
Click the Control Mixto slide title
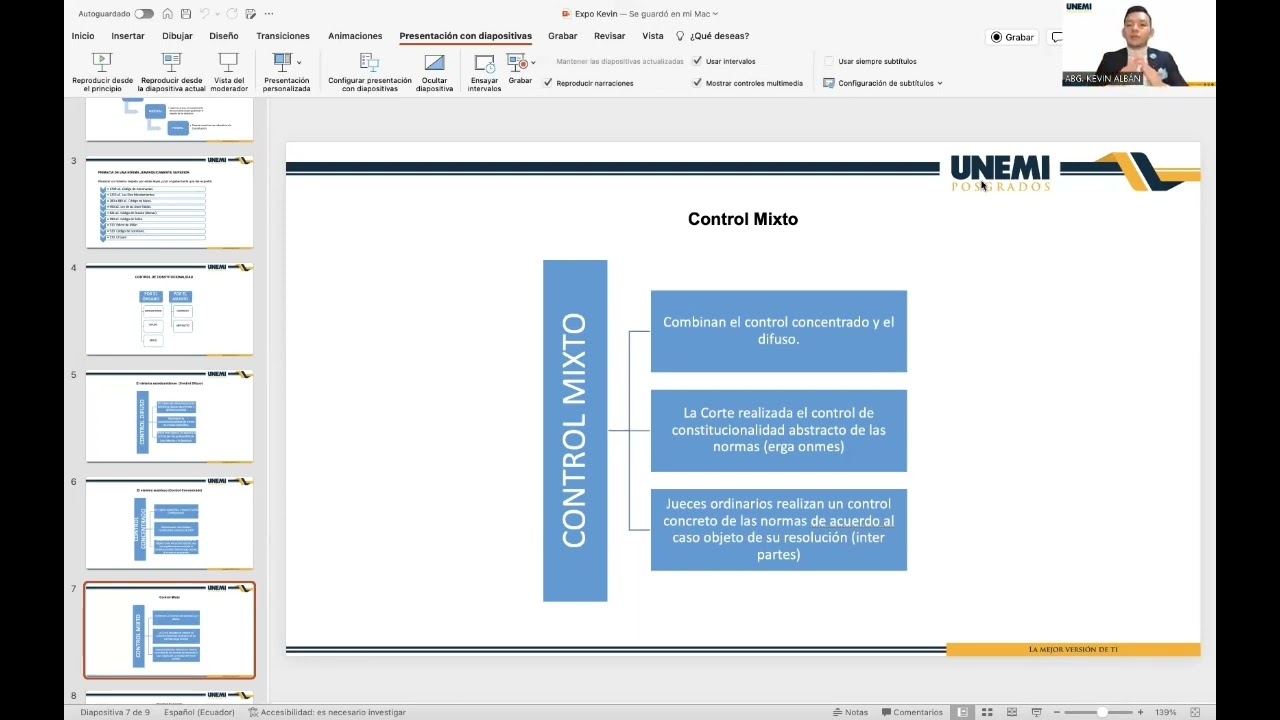743,219
